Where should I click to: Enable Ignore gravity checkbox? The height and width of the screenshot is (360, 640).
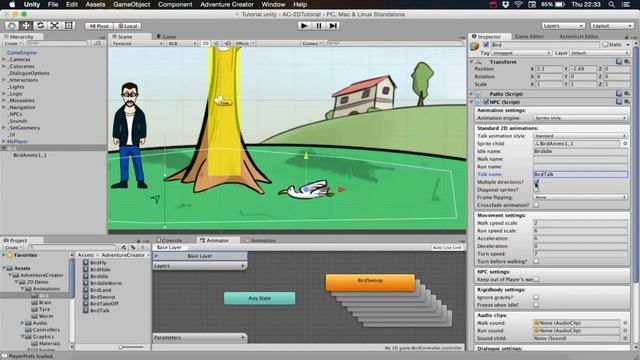(536, 297)
